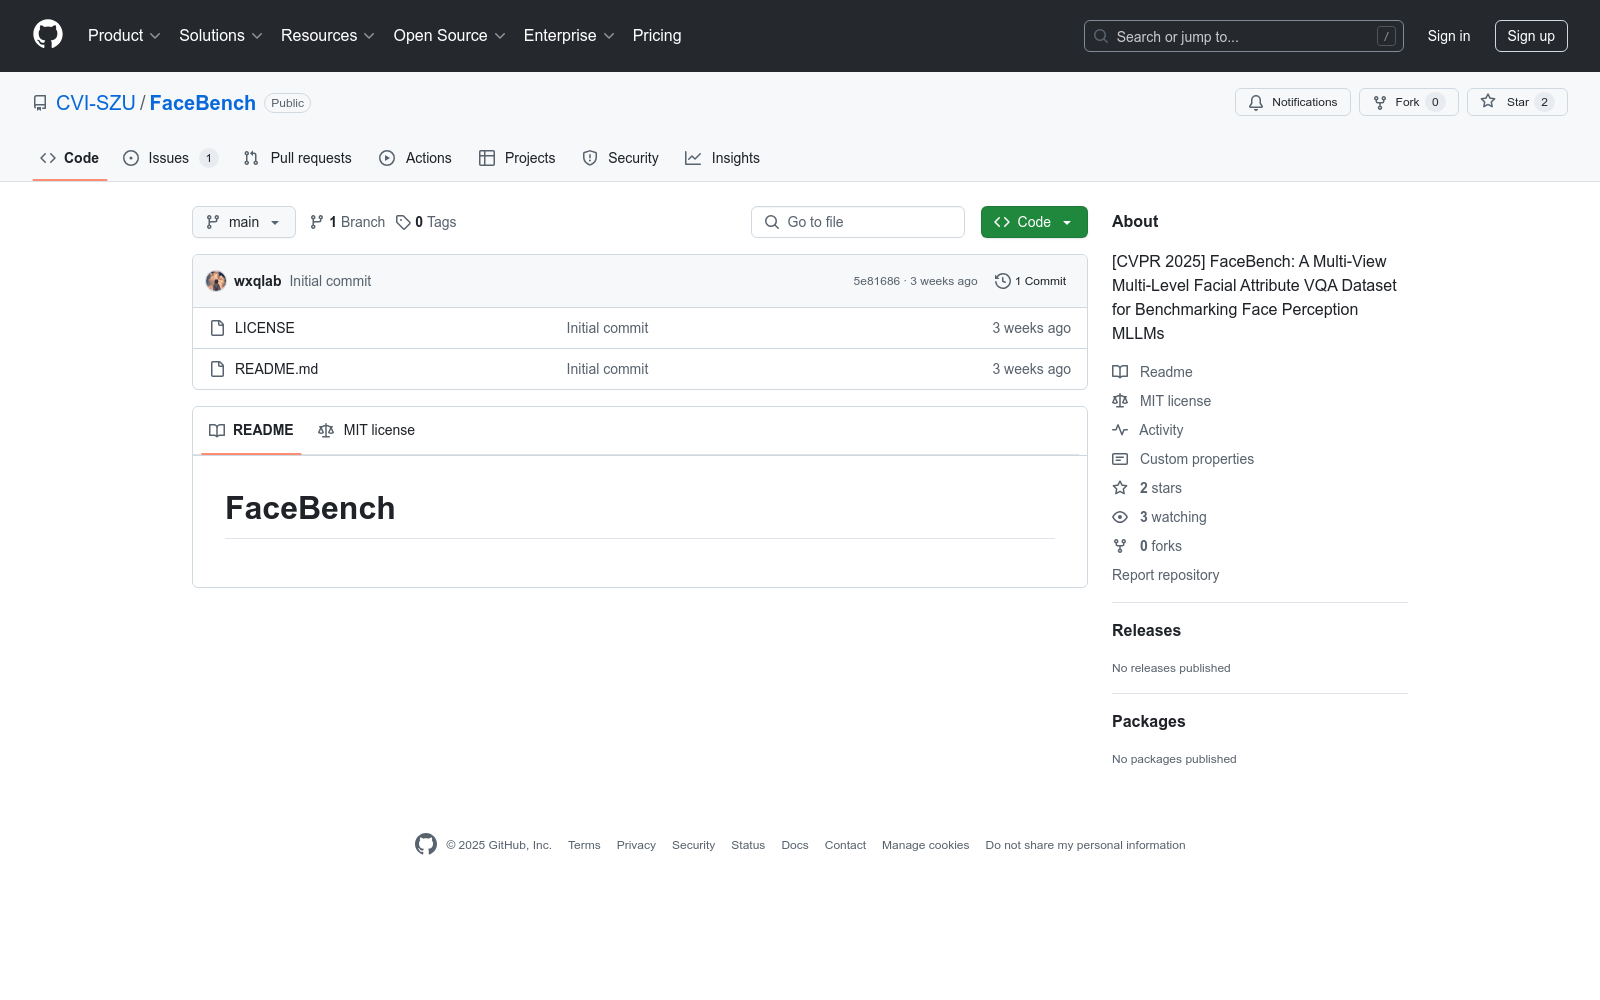Open the green Code dropdown button

[1034, 222]
